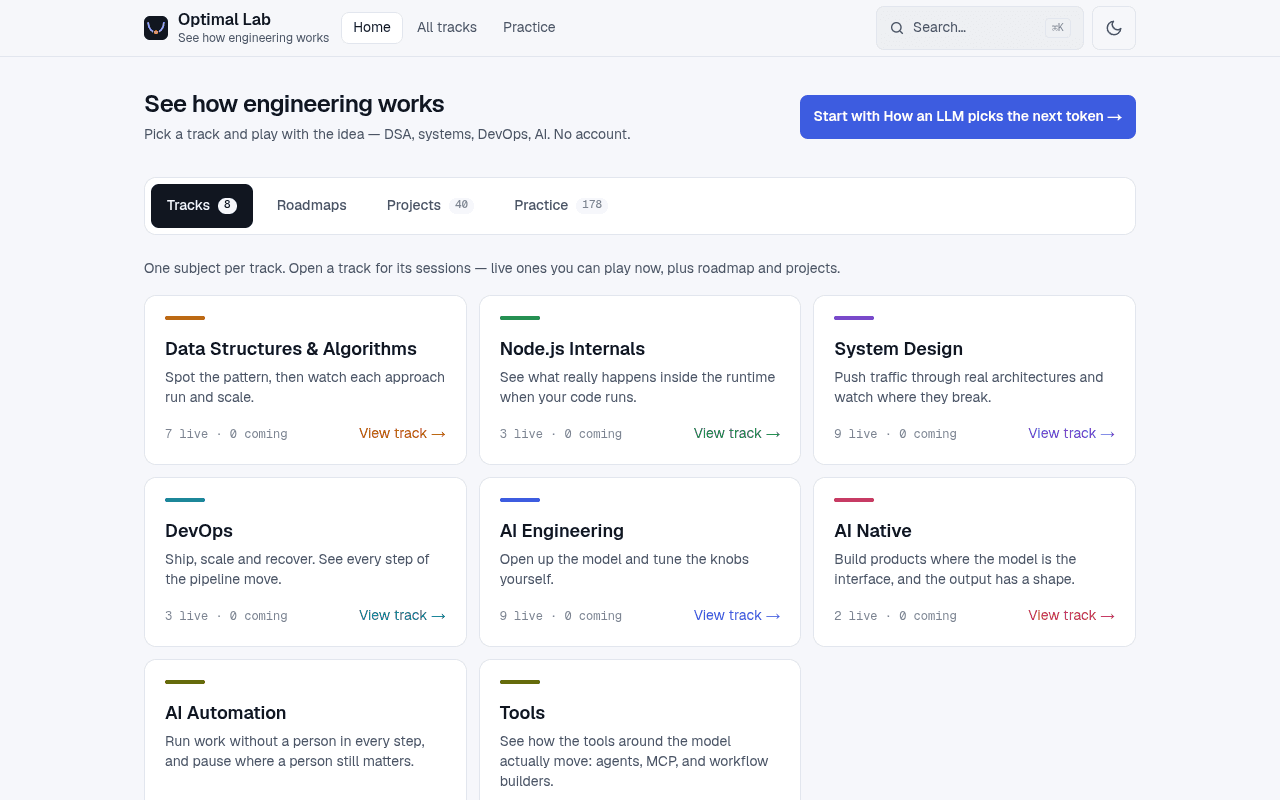The height and width of the screenshot is (800, 1280).
Task: Click the DevOps card title
Action: coord(199,531)
